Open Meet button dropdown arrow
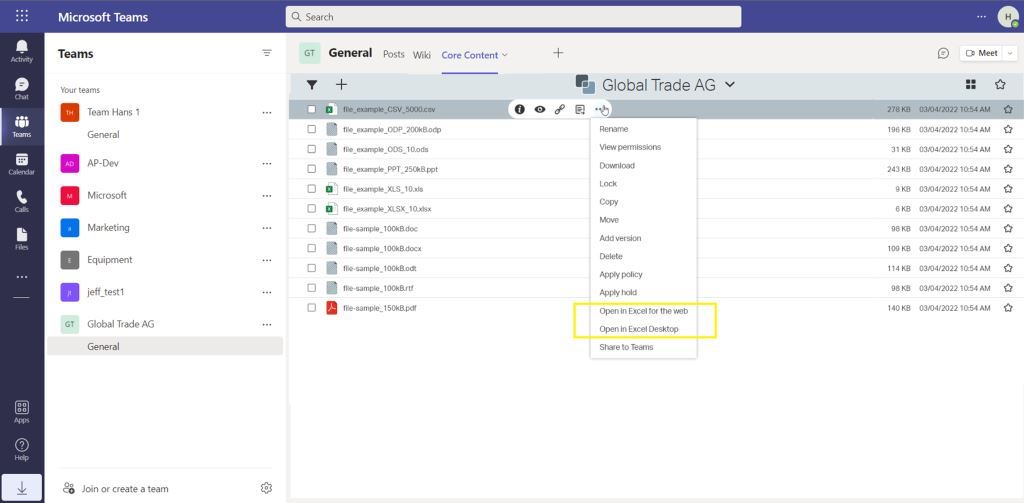 pyautogui.click(x=1012, y=54)
